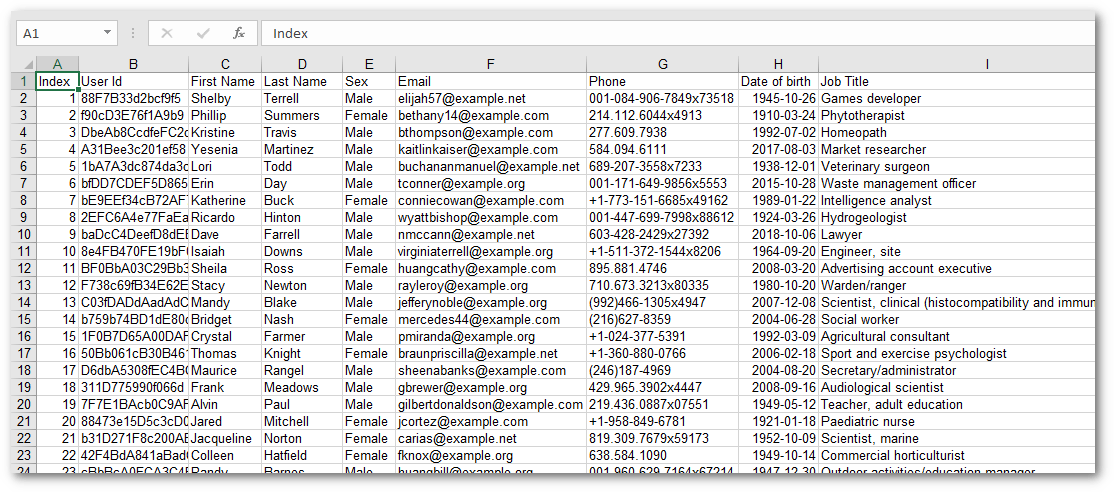Select column B header

(134, 65)
